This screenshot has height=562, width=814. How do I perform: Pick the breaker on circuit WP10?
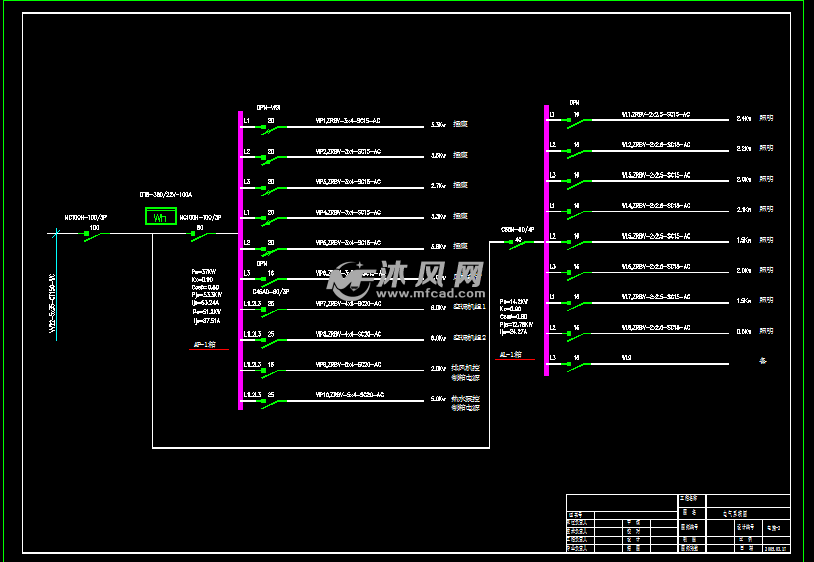click(x=274, y=403)
